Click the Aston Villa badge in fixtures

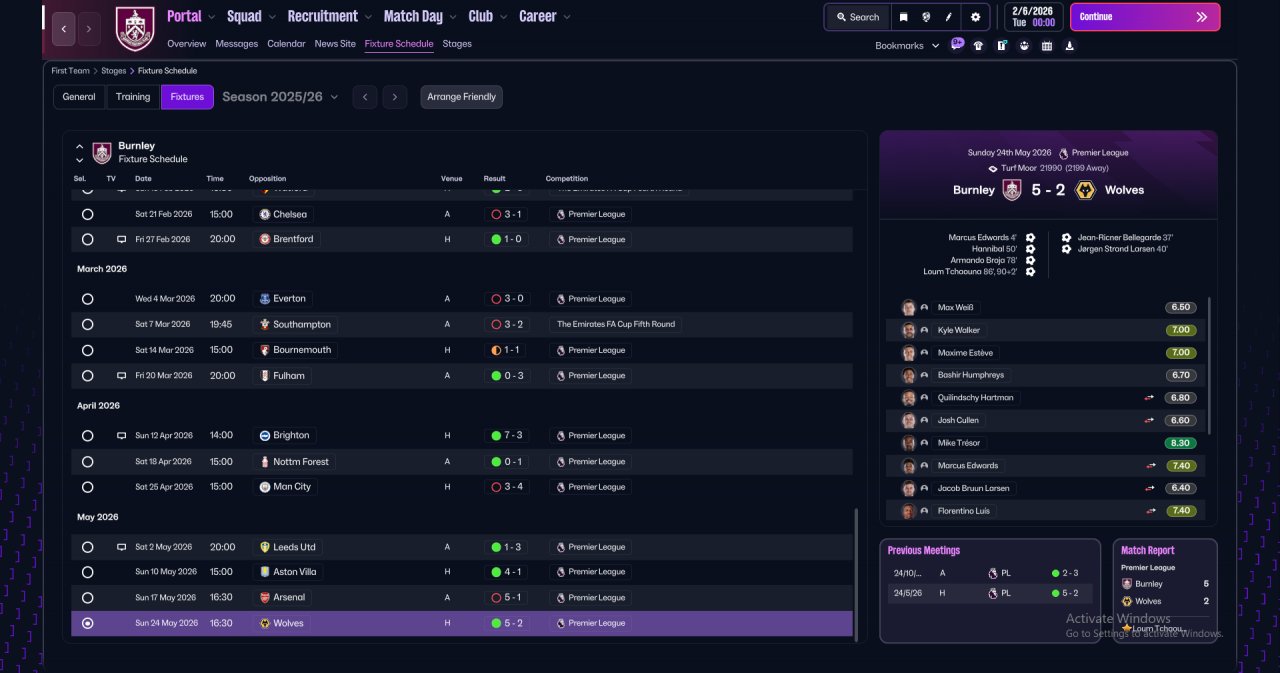264,572
